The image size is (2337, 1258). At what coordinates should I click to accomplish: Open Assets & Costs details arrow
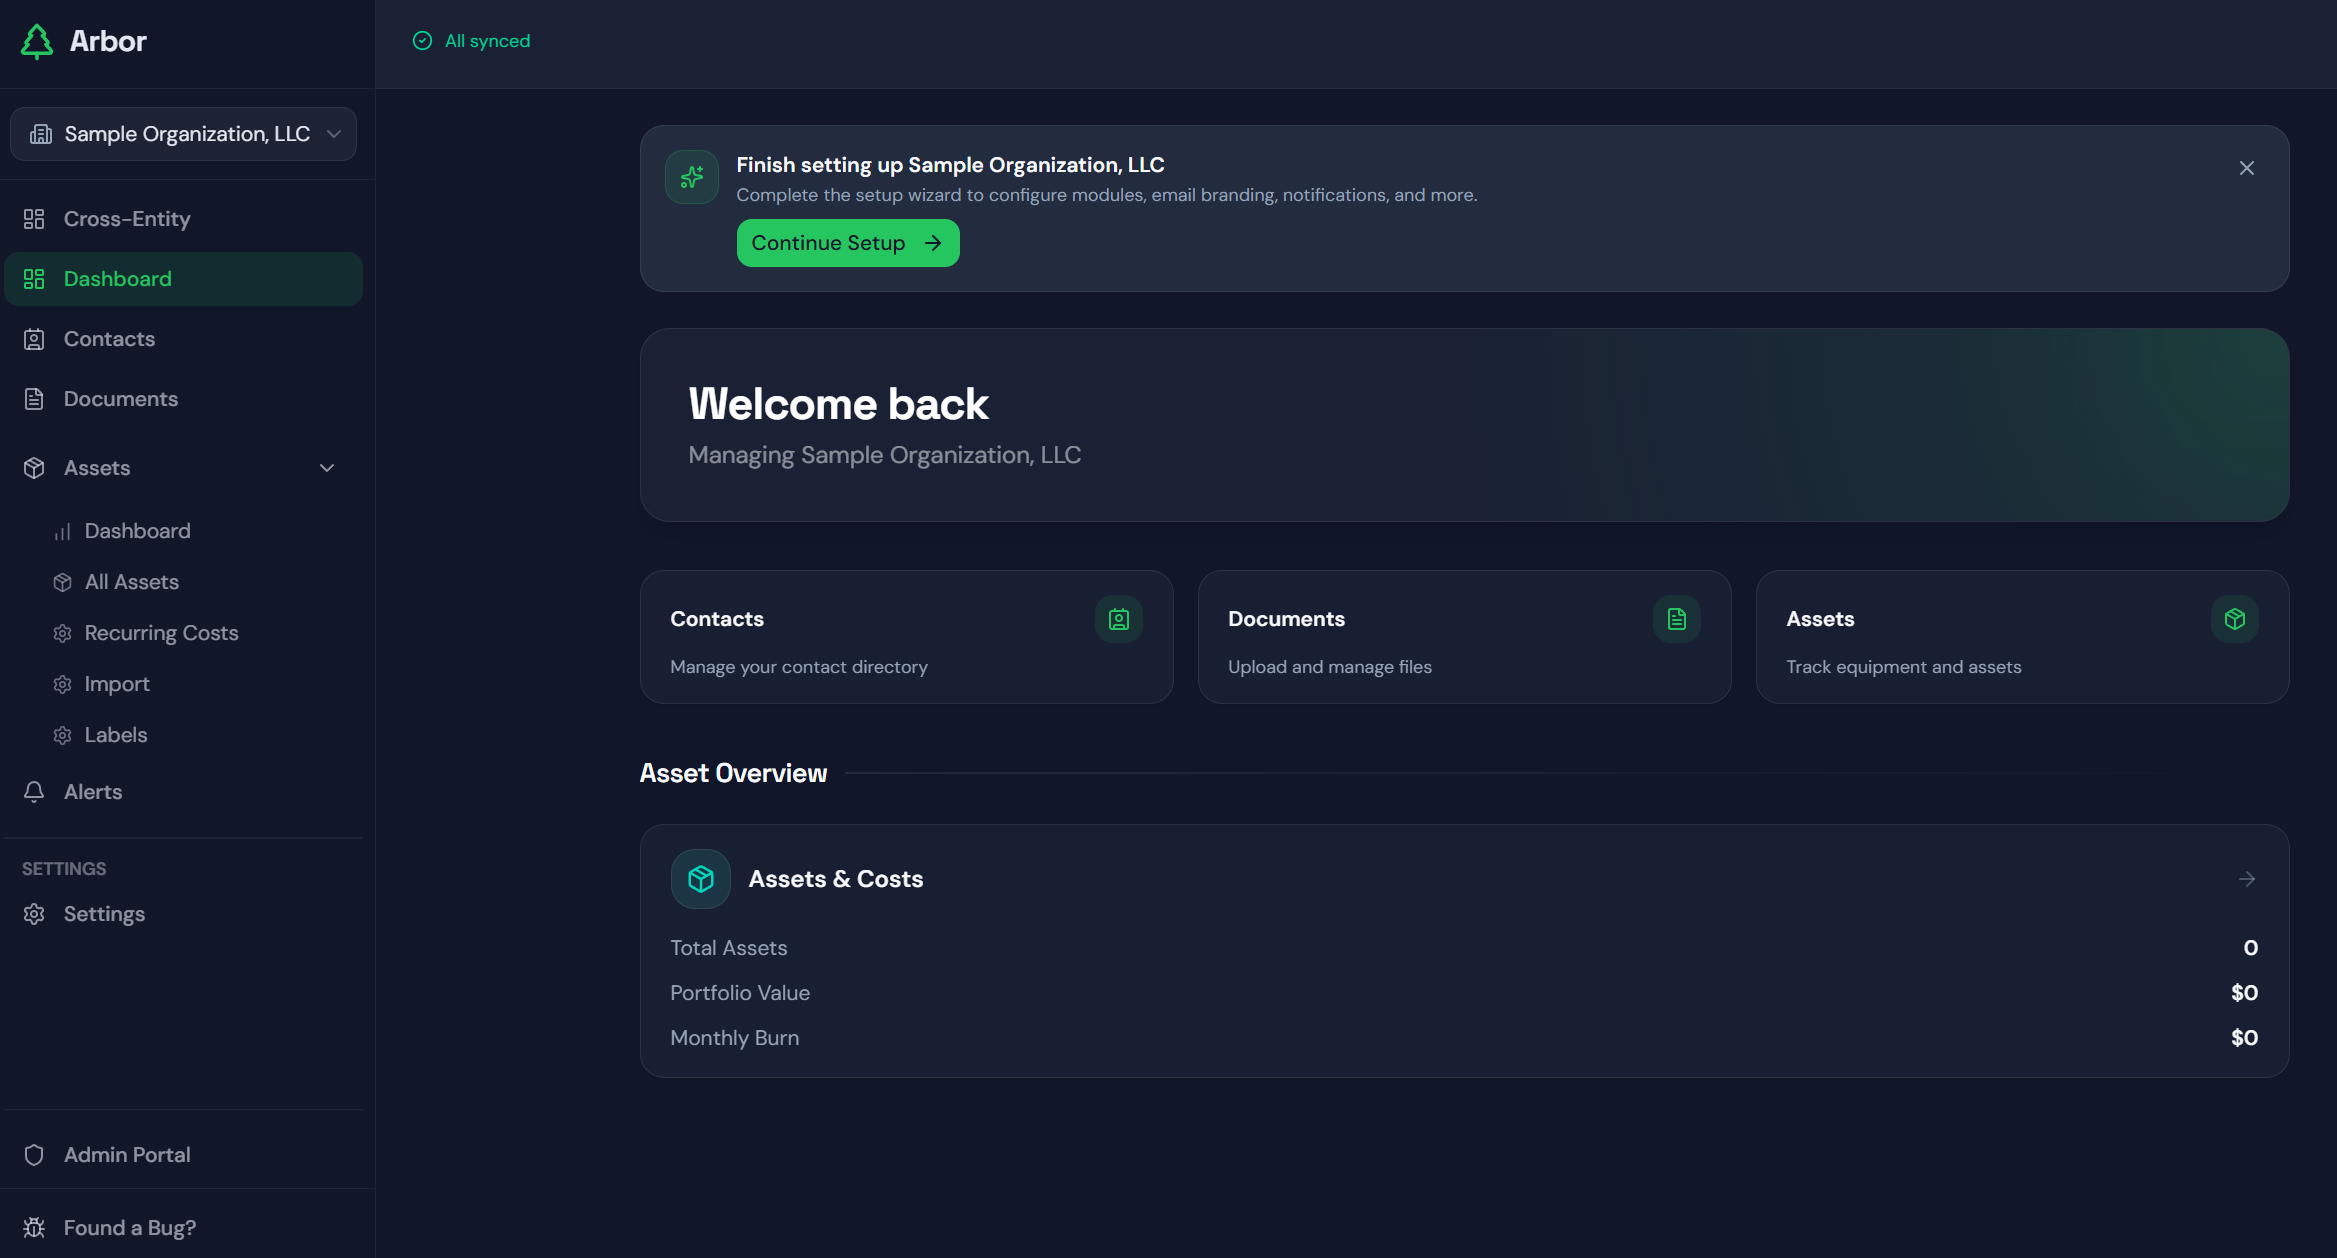pos(2247,879)
